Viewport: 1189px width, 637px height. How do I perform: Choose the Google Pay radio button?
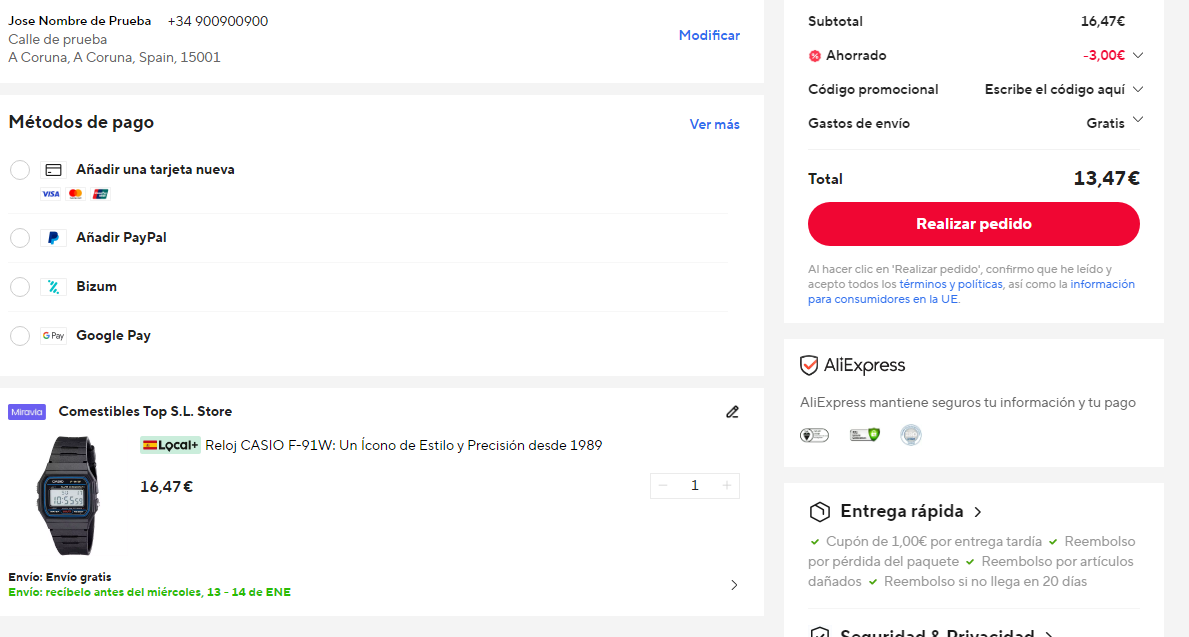click(20, 336)
